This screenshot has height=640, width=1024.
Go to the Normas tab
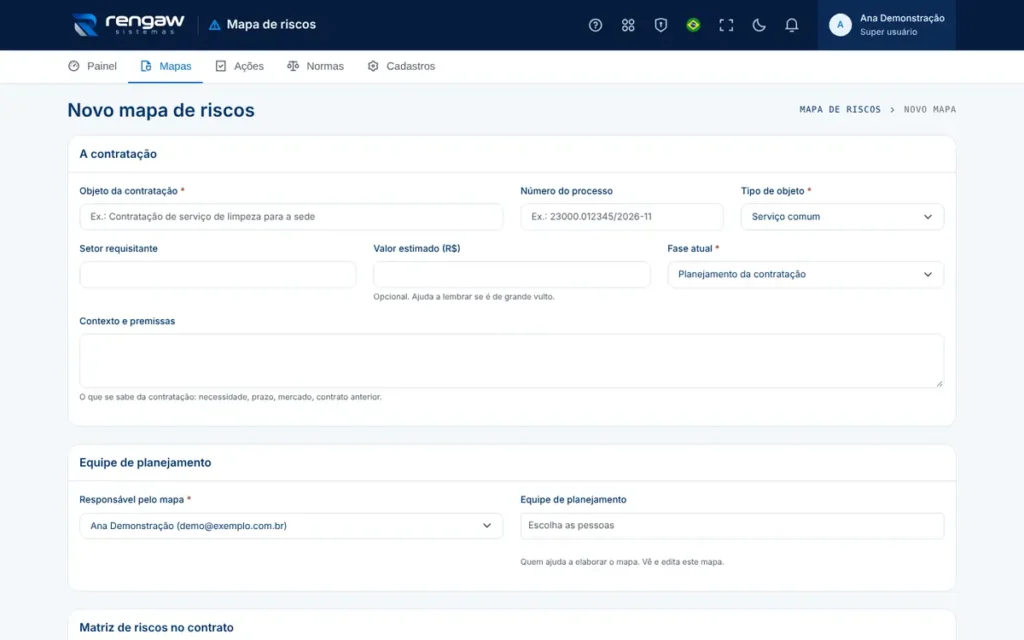point(315,66)
